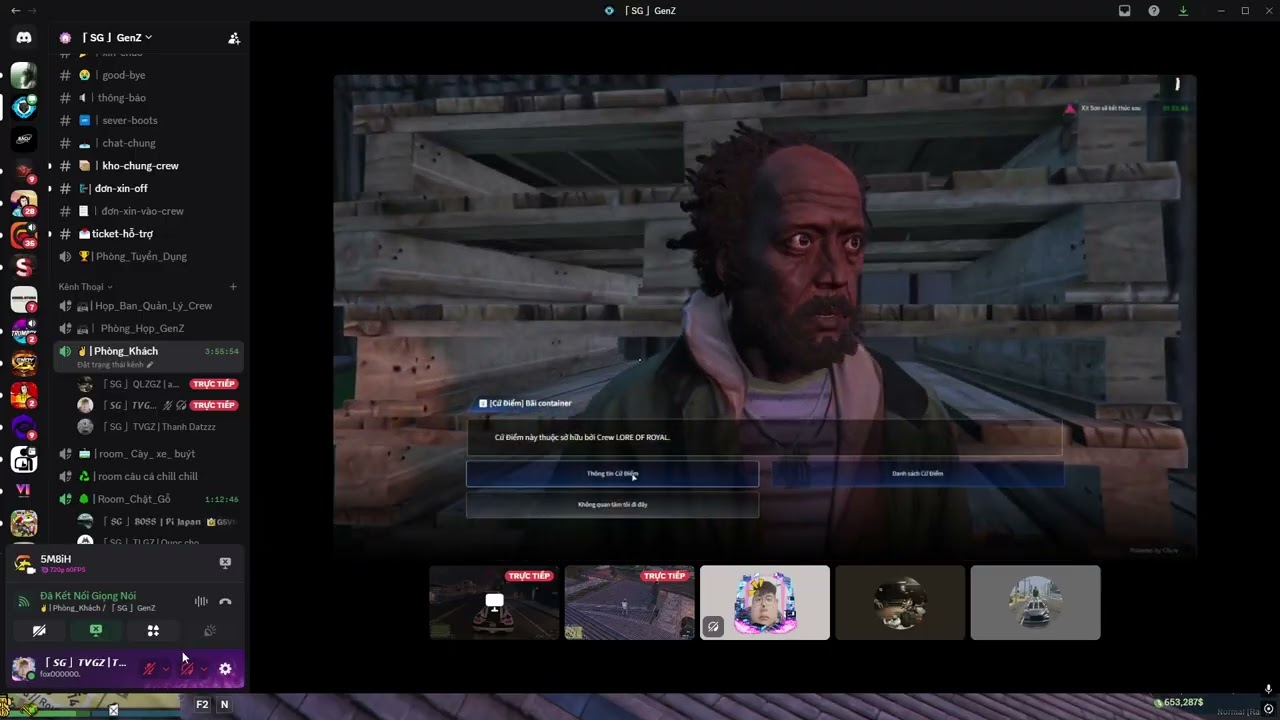The height and width of the screenshot is (720, 1280).
Task: Watch the second live stream thumbnail
Action: 629,602
